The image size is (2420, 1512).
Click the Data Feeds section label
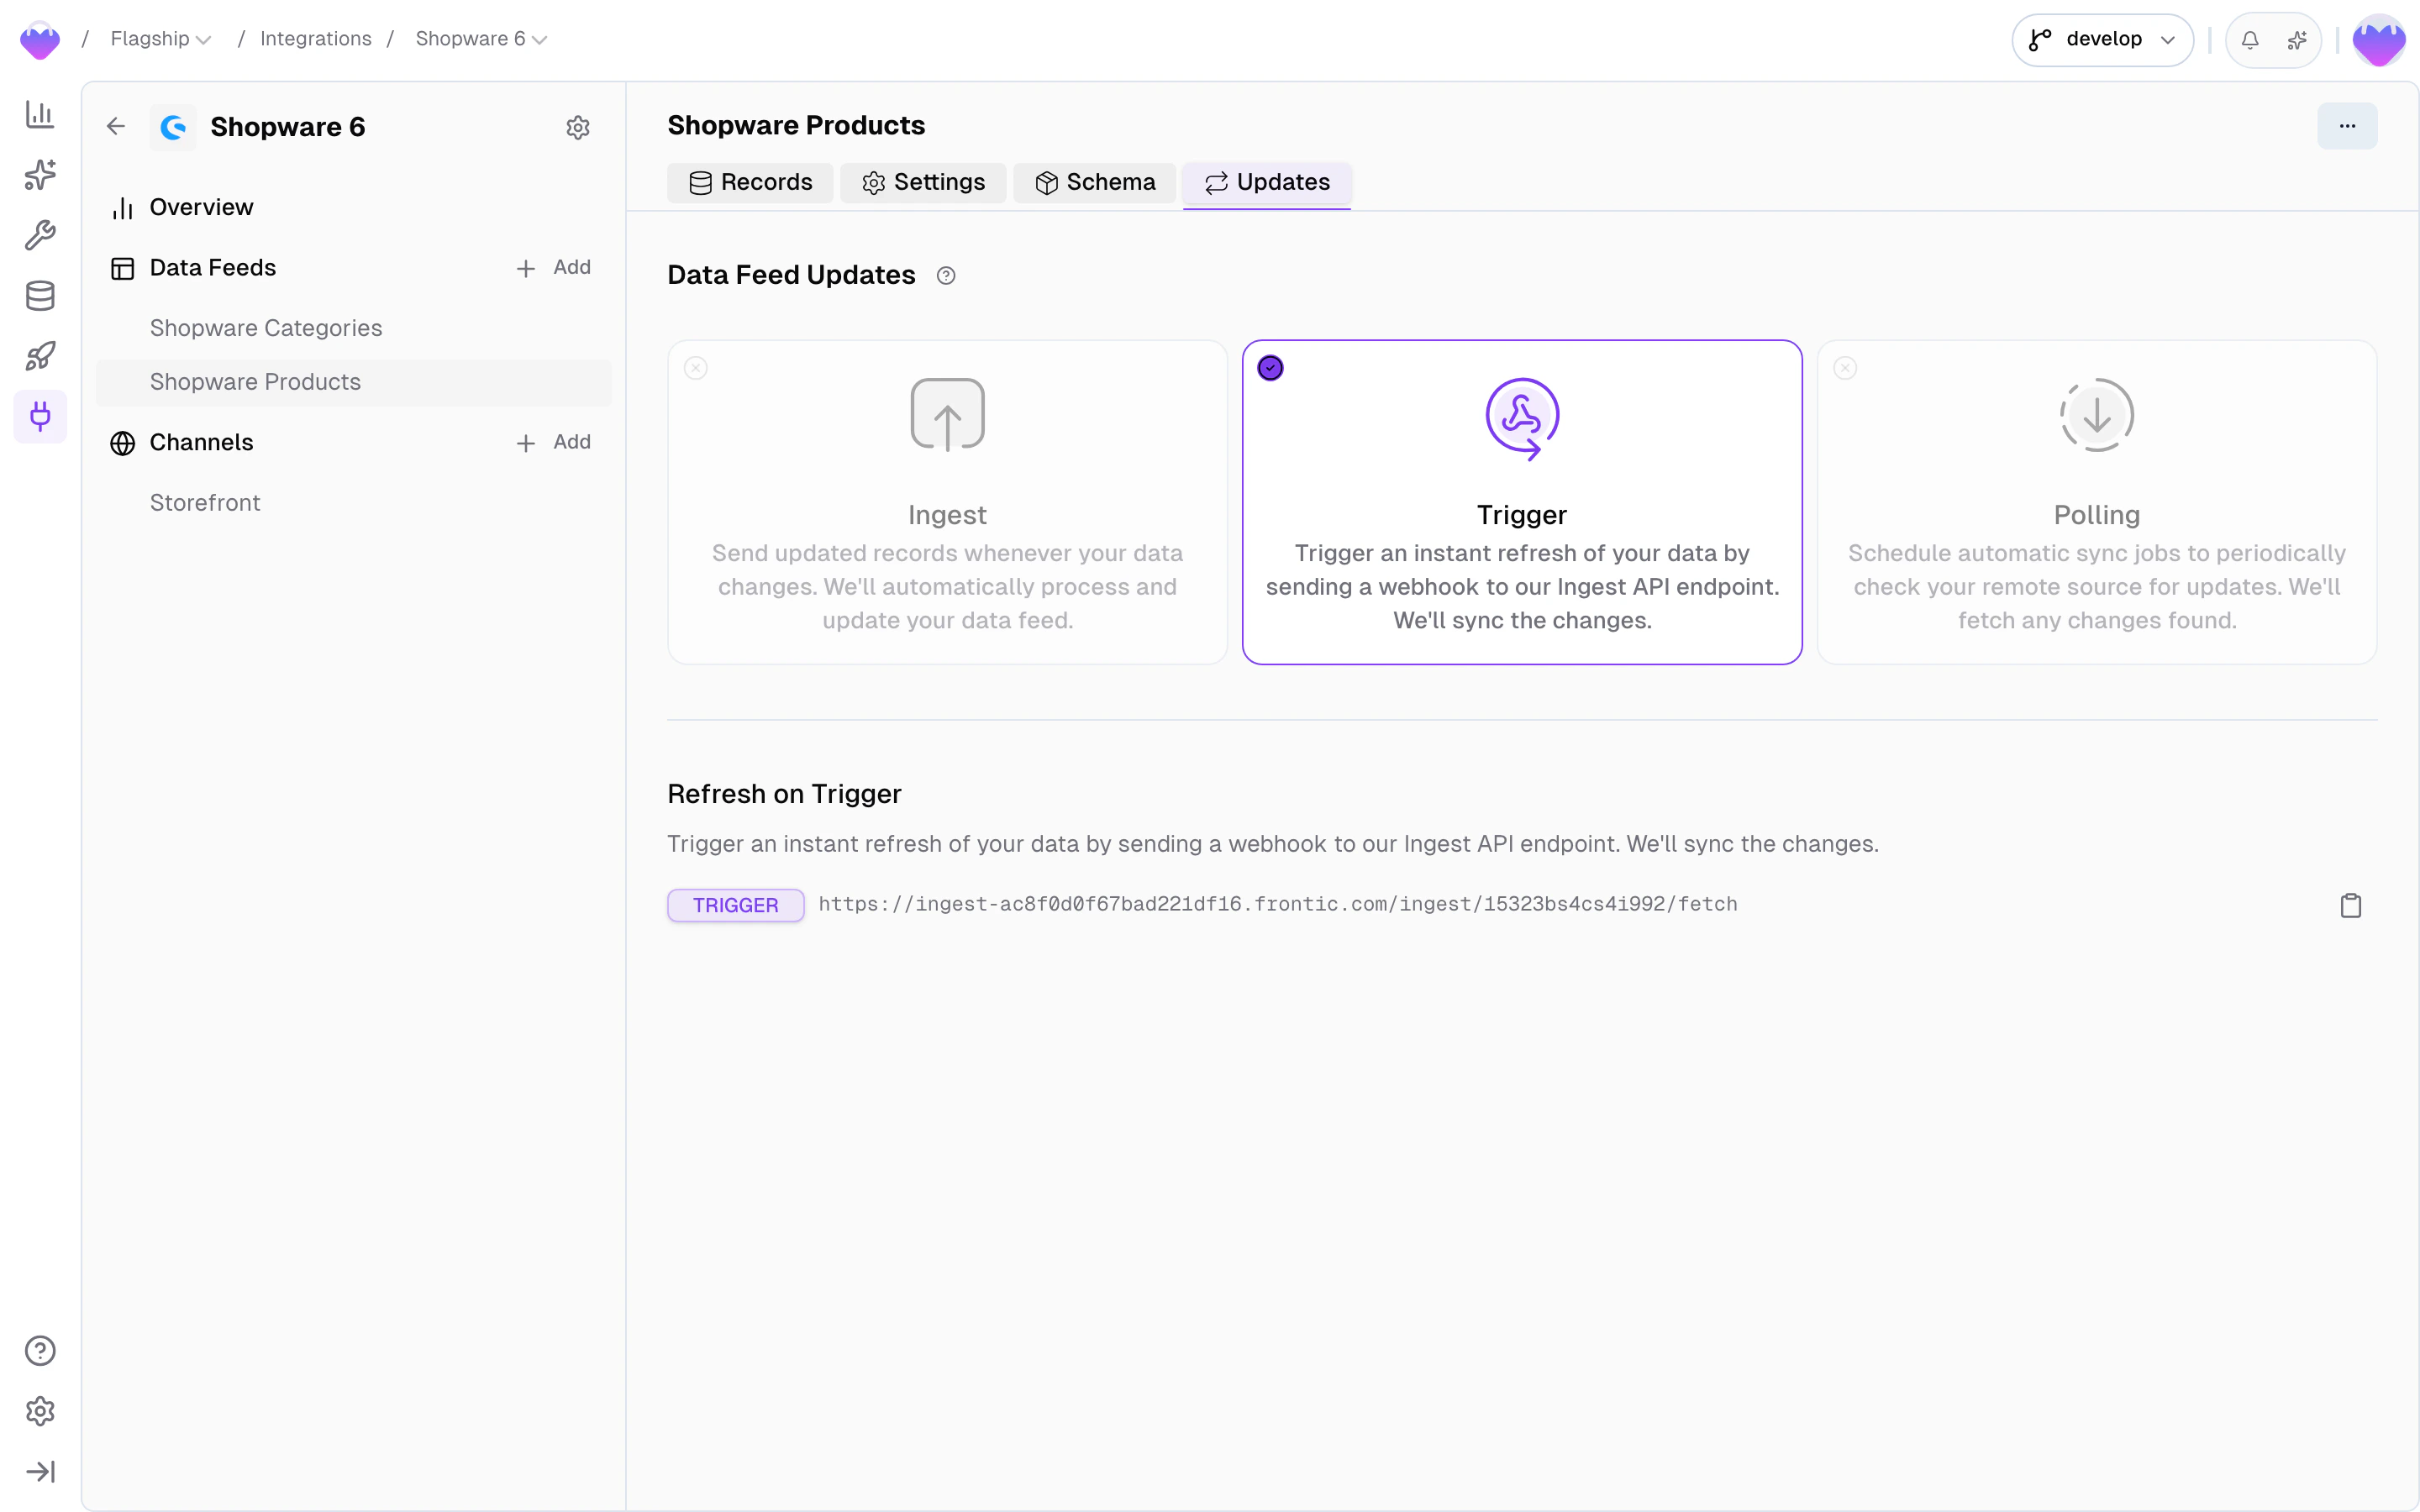tap(212, 268)
